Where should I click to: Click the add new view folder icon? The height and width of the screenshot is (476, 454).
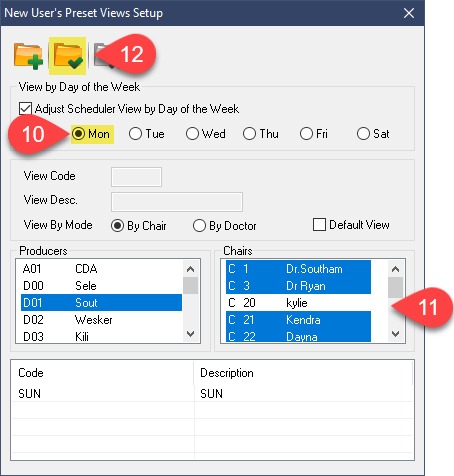pos(28,56)
